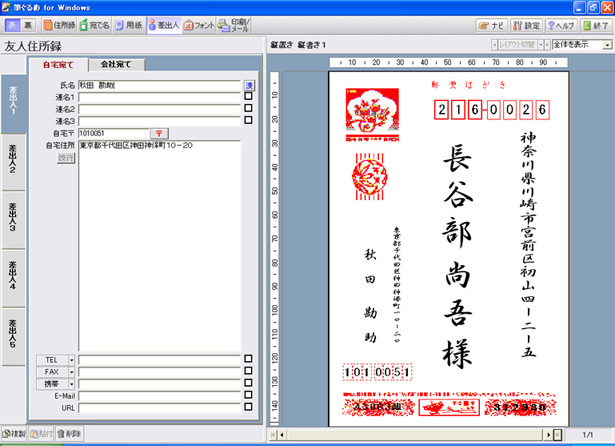This screenshot has width=615, height=446.
Task: Open the TEL label dropdown arrow
Action: 72,358
